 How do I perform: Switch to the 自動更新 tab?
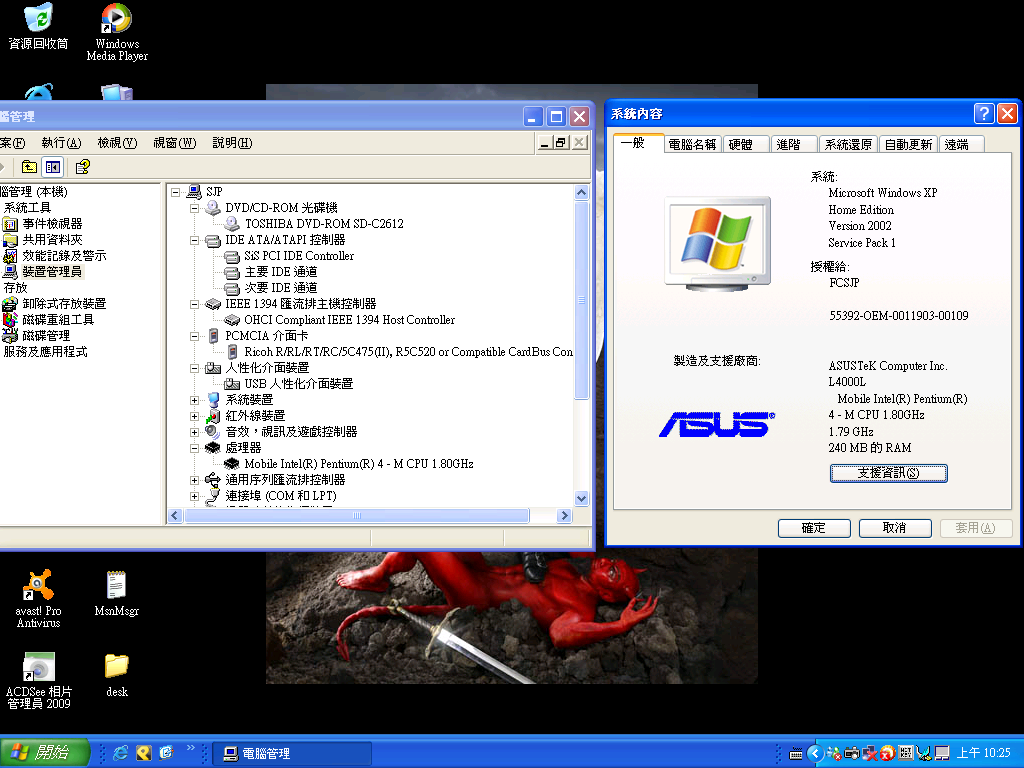tap(908, 144)
